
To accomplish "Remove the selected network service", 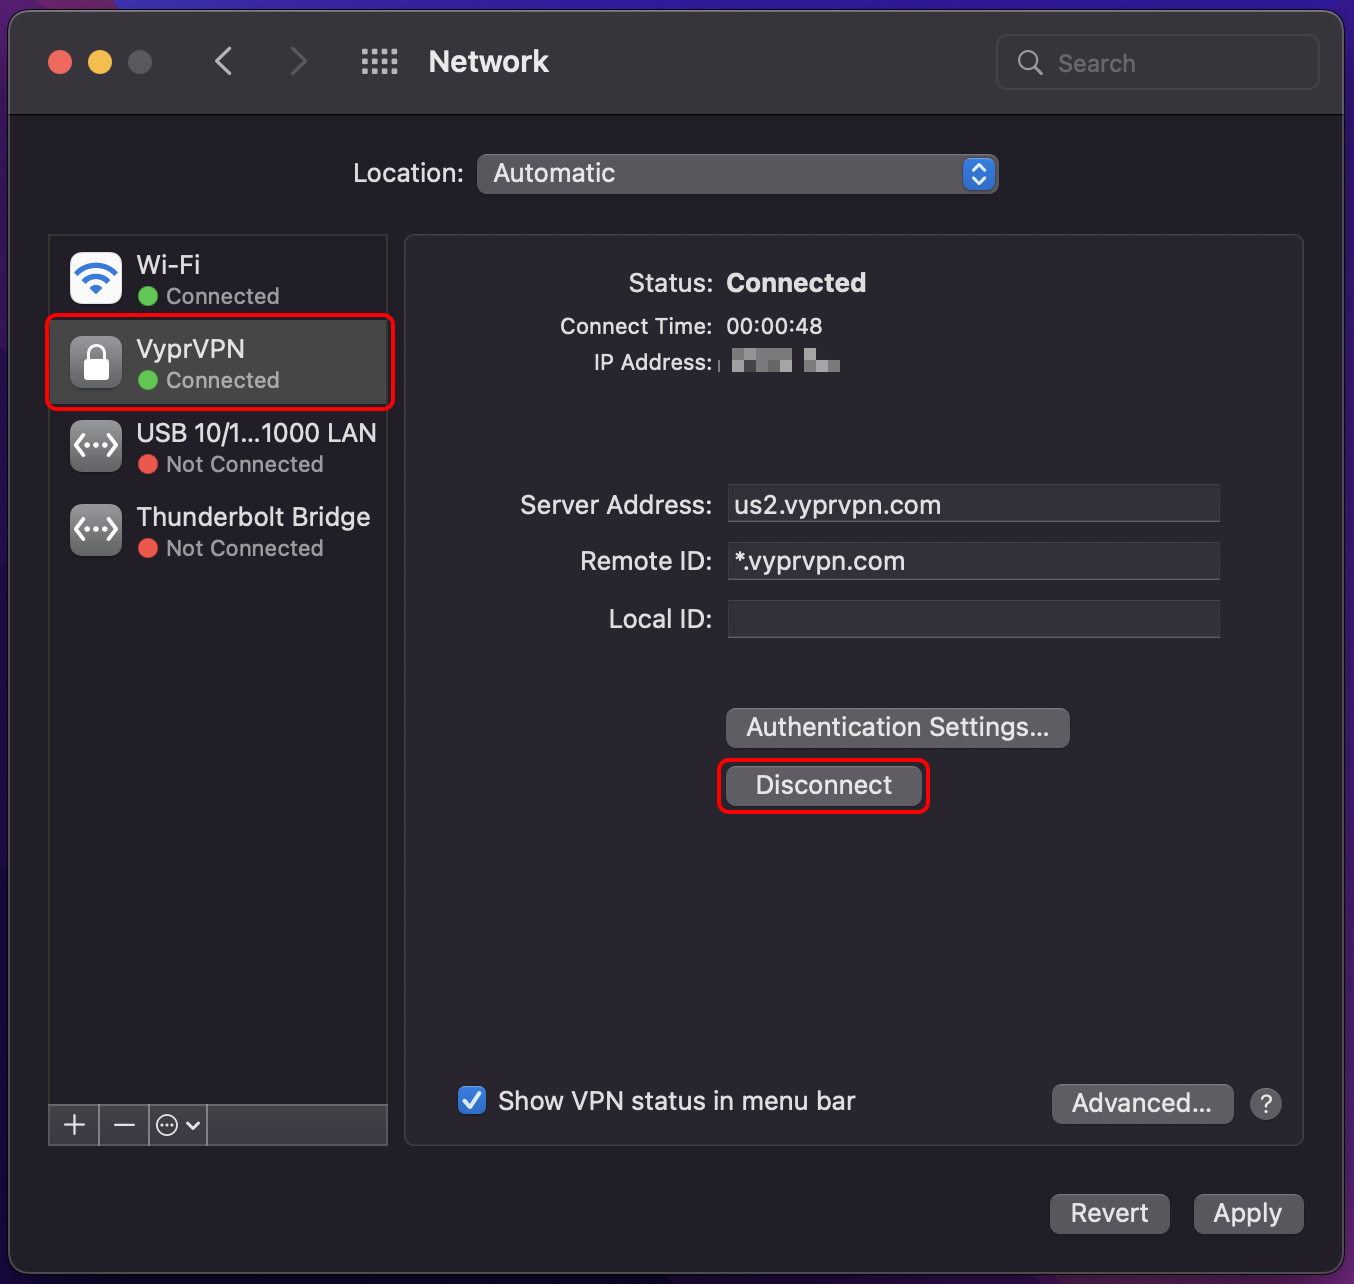I will coord(124,1124).
